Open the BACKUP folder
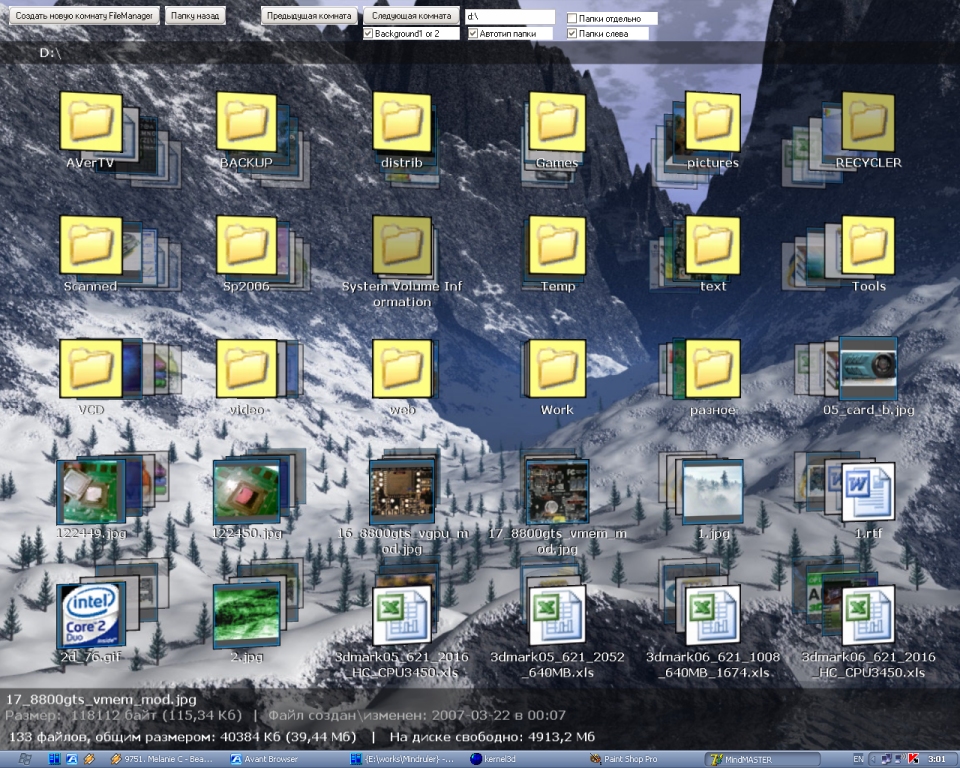This screenshot has width=960, height=768. pyautogui.click(x=247, y=122)
